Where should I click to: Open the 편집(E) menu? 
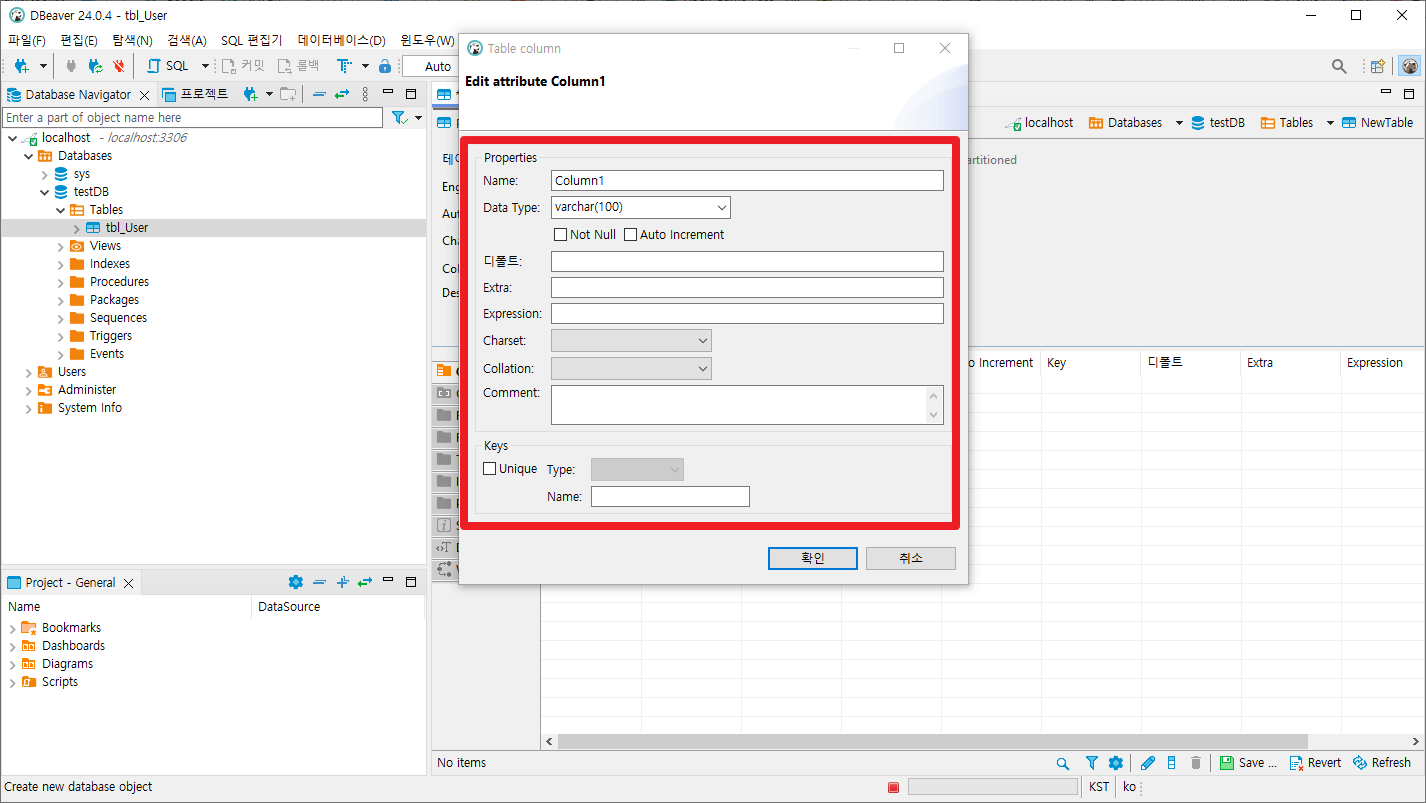pos(79,40)
